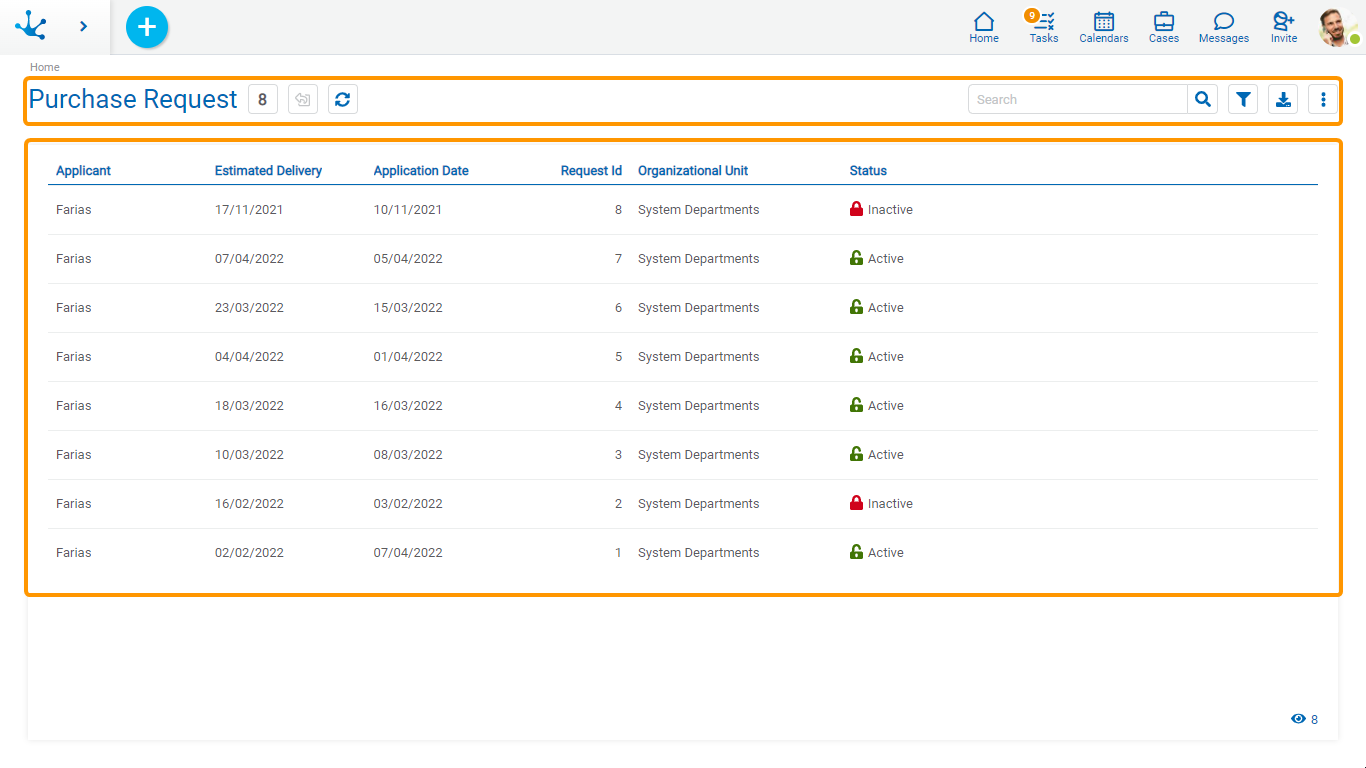Click the Inactive status of request 2
1366x768 pixels.
tap(890, 504)
